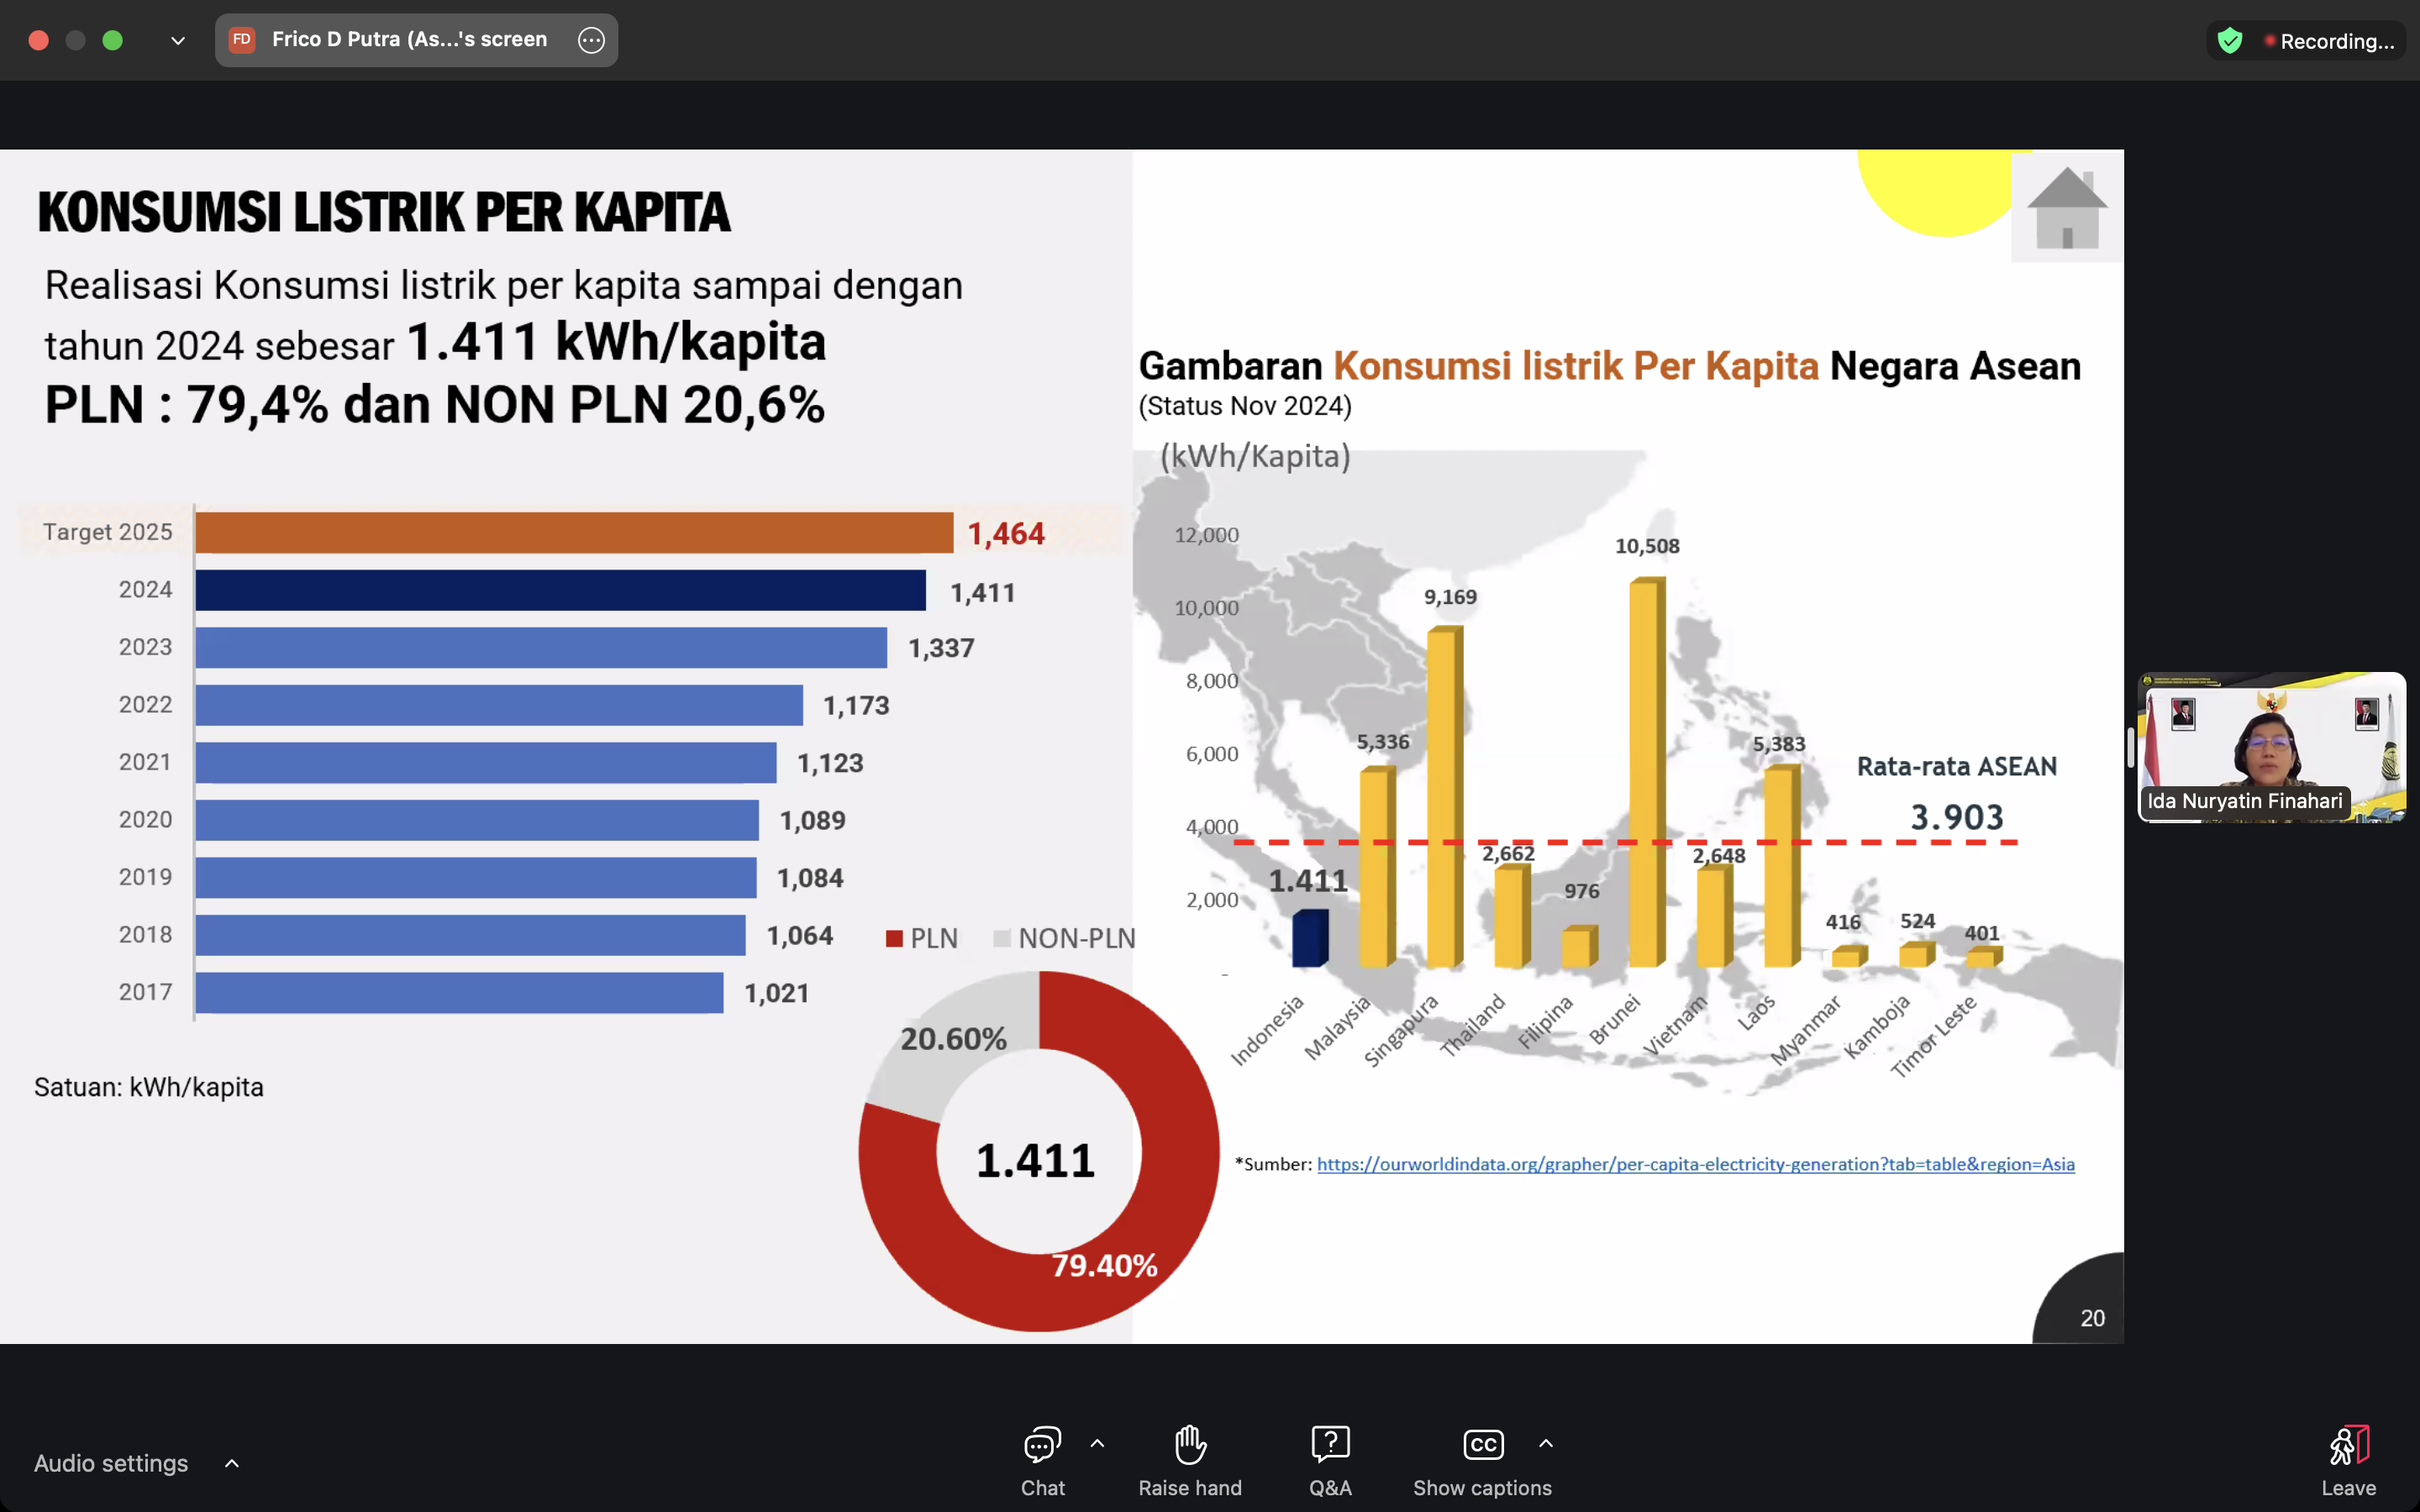Click the red PLN legend swatch

click(x=894, y=938)
